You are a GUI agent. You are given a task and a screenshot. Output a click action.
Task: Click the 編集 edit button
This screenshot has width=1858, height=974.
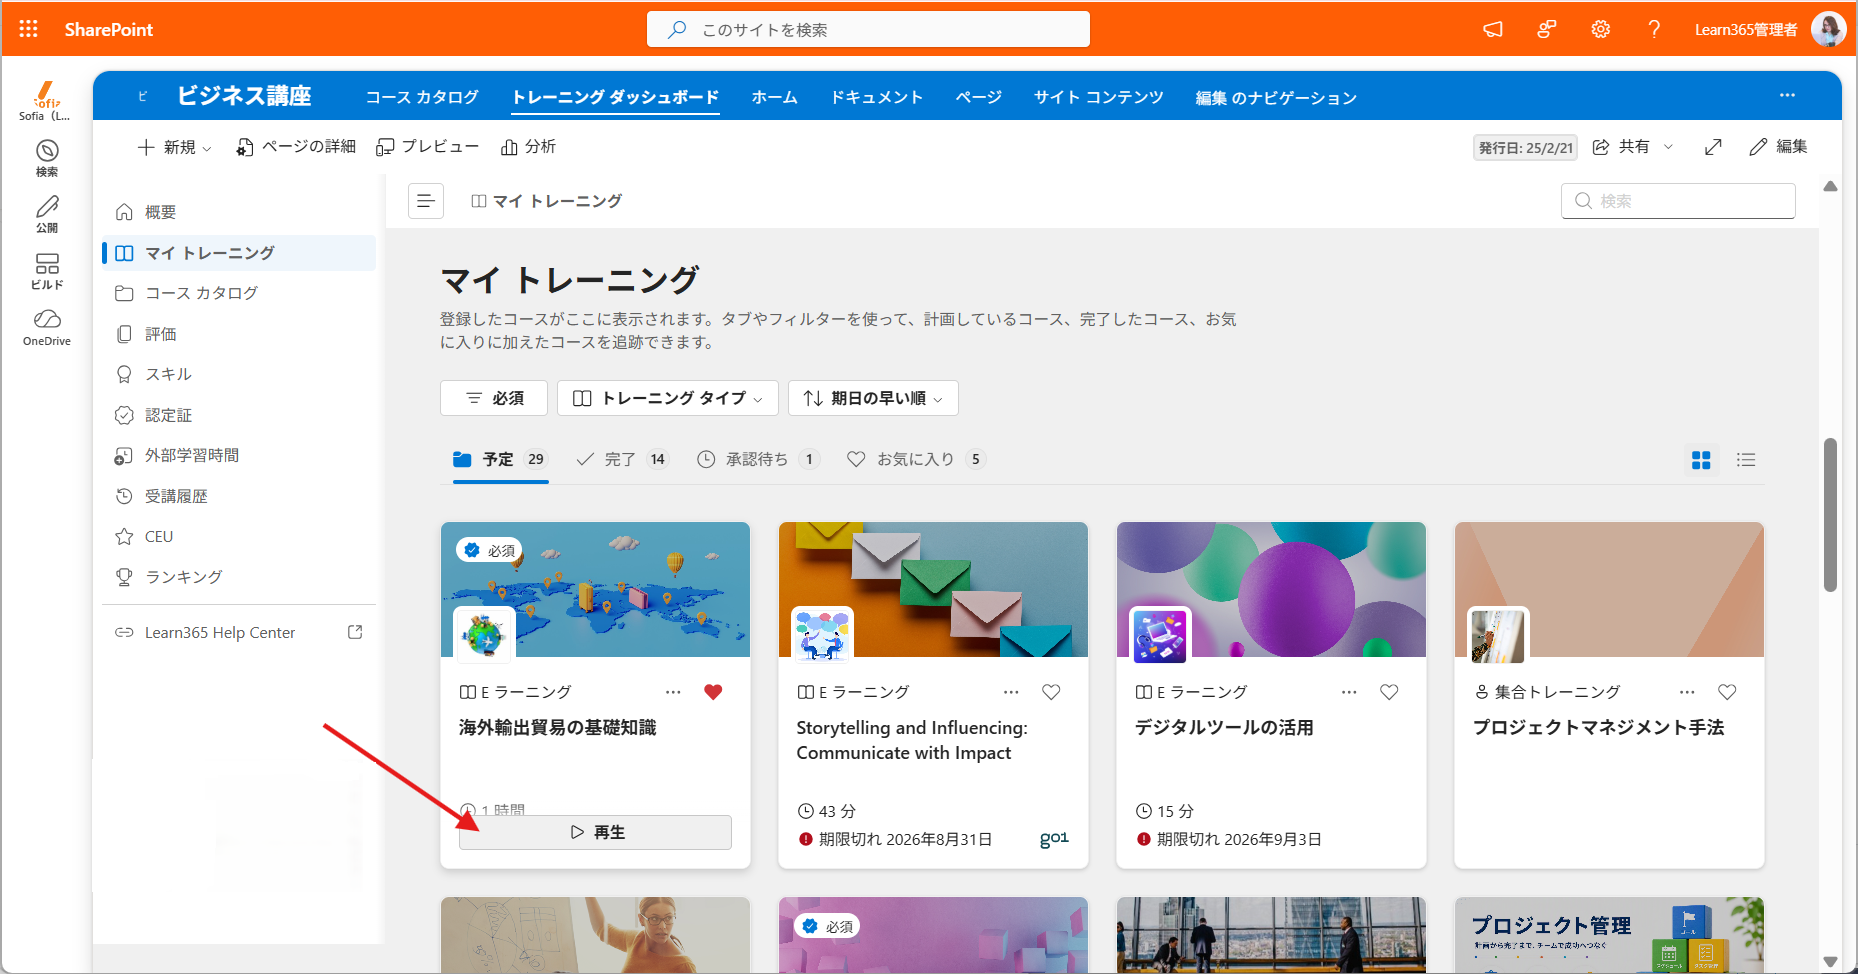point(1778,147)
